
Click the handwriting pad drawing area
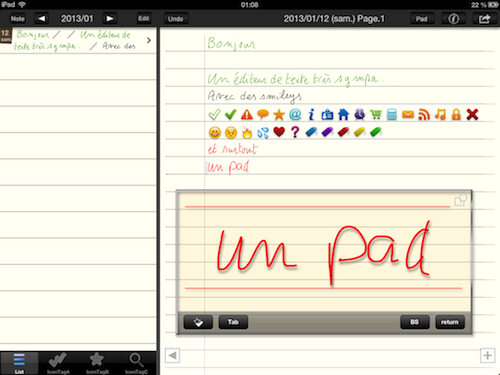323,252
